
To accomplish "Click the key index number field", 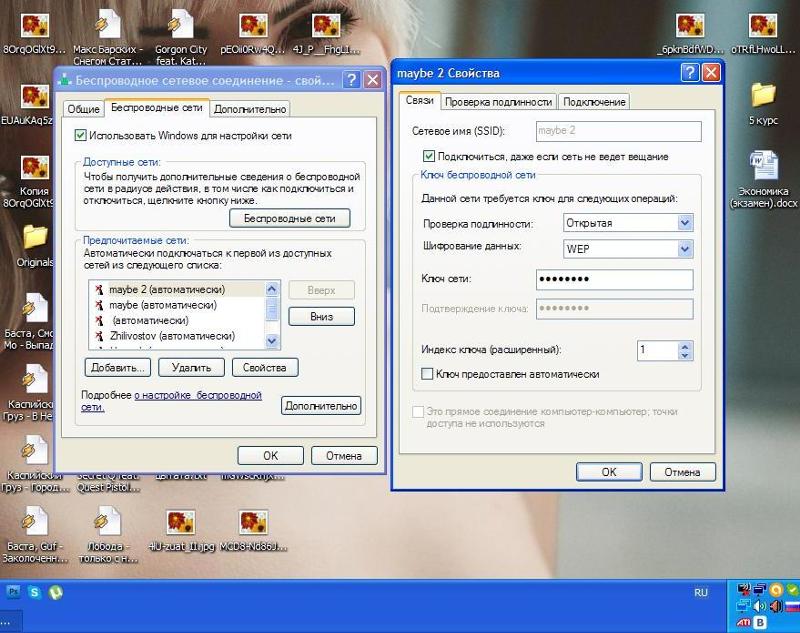I will pyautogui.click(x=658, y=350).
